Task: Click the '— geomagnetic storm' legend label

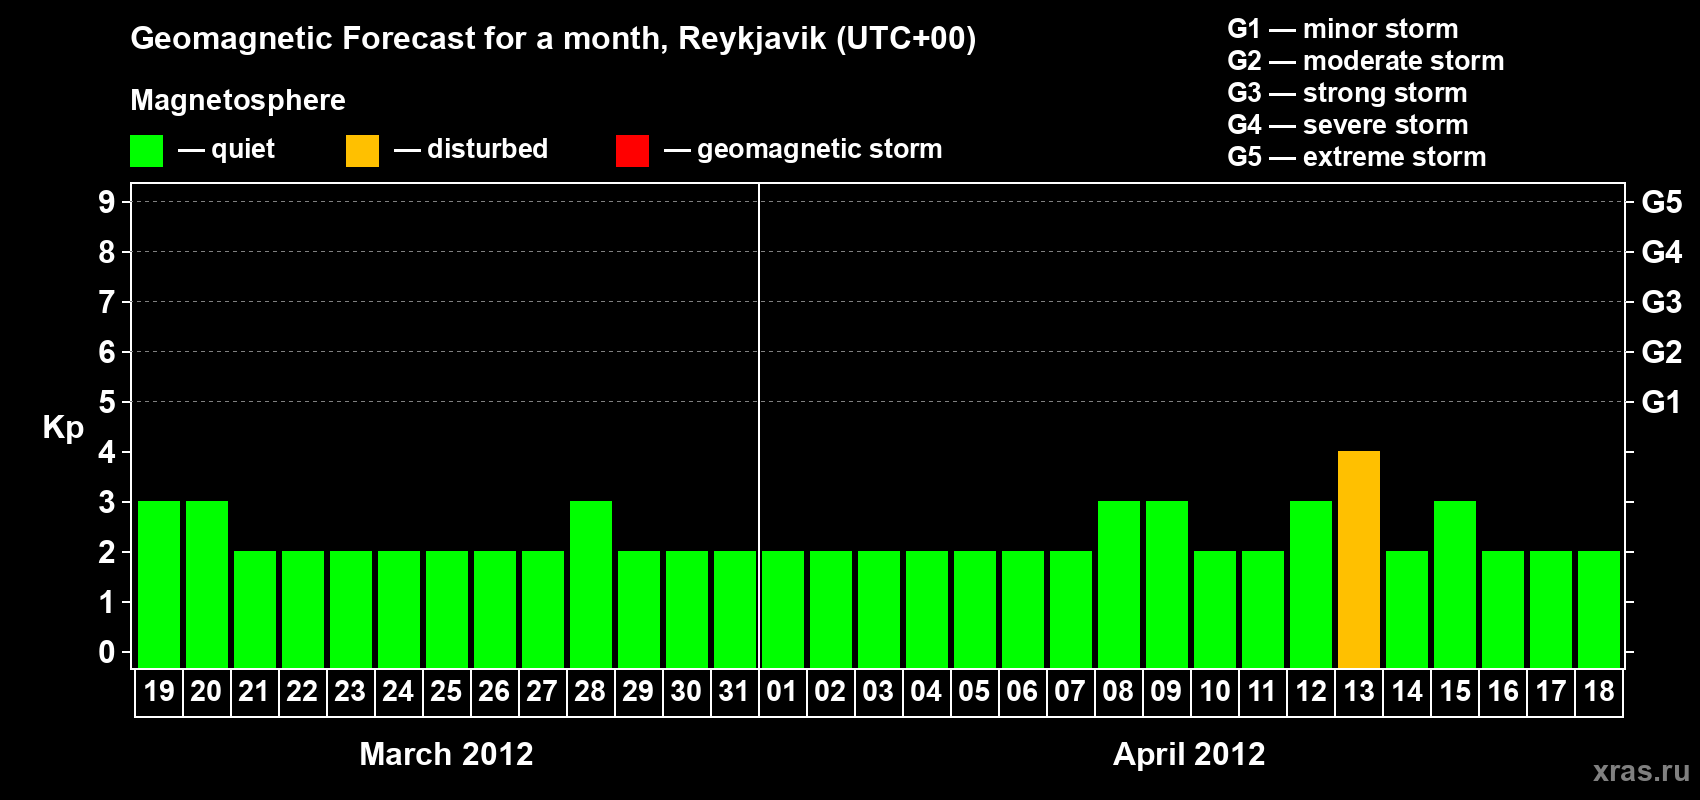Action: [x=803, y=150]
